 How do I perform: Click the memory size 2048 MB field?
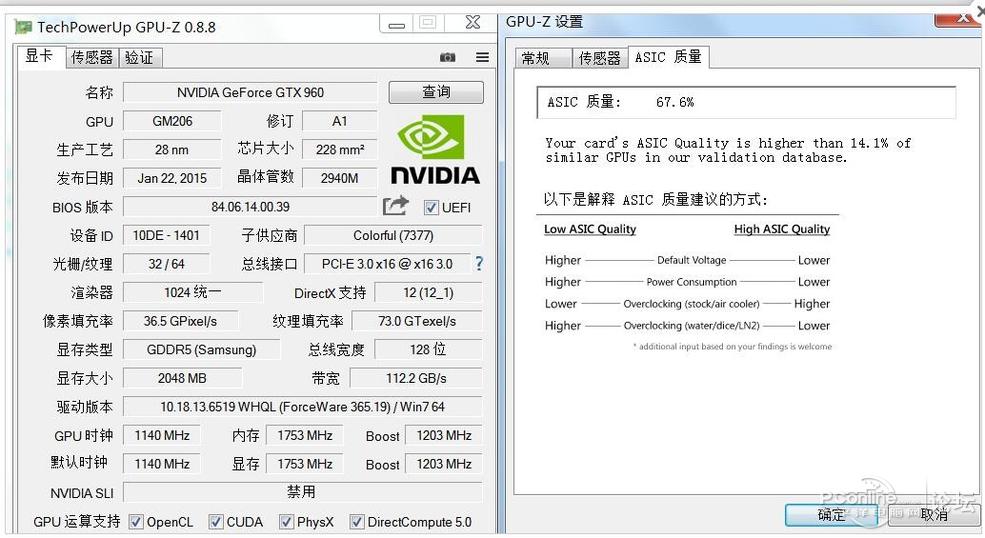click(182, 378)
